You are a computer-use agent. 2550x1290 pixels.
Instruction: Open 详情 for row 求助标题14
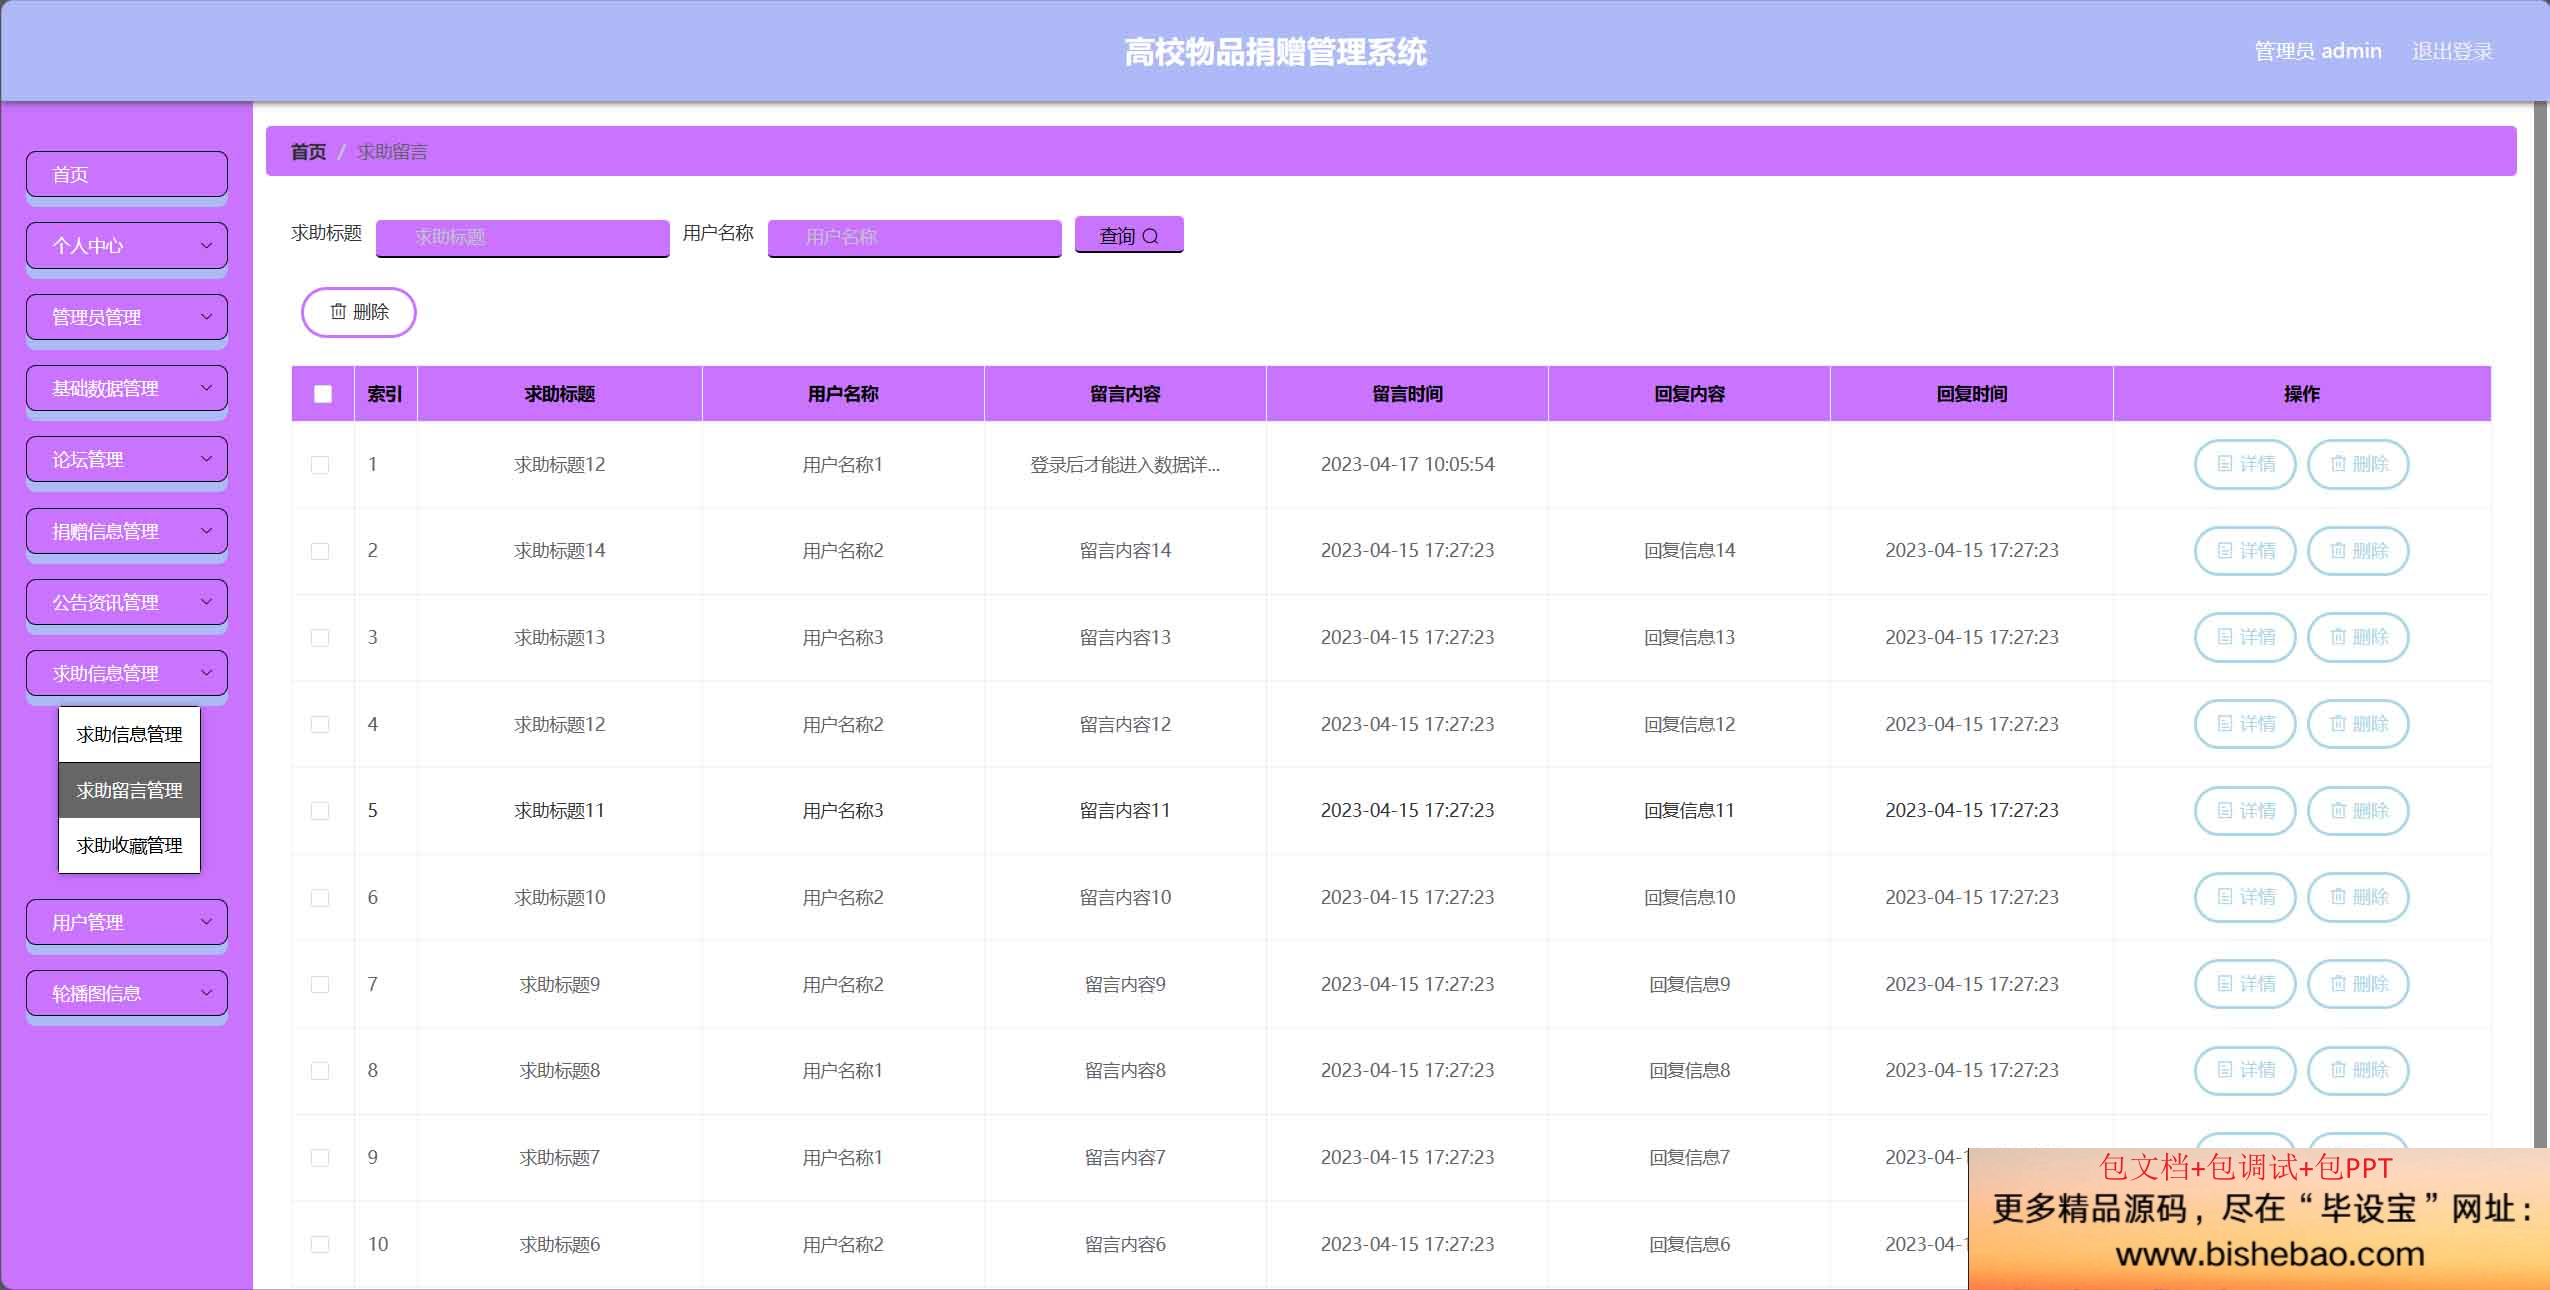coord(2245,551)
